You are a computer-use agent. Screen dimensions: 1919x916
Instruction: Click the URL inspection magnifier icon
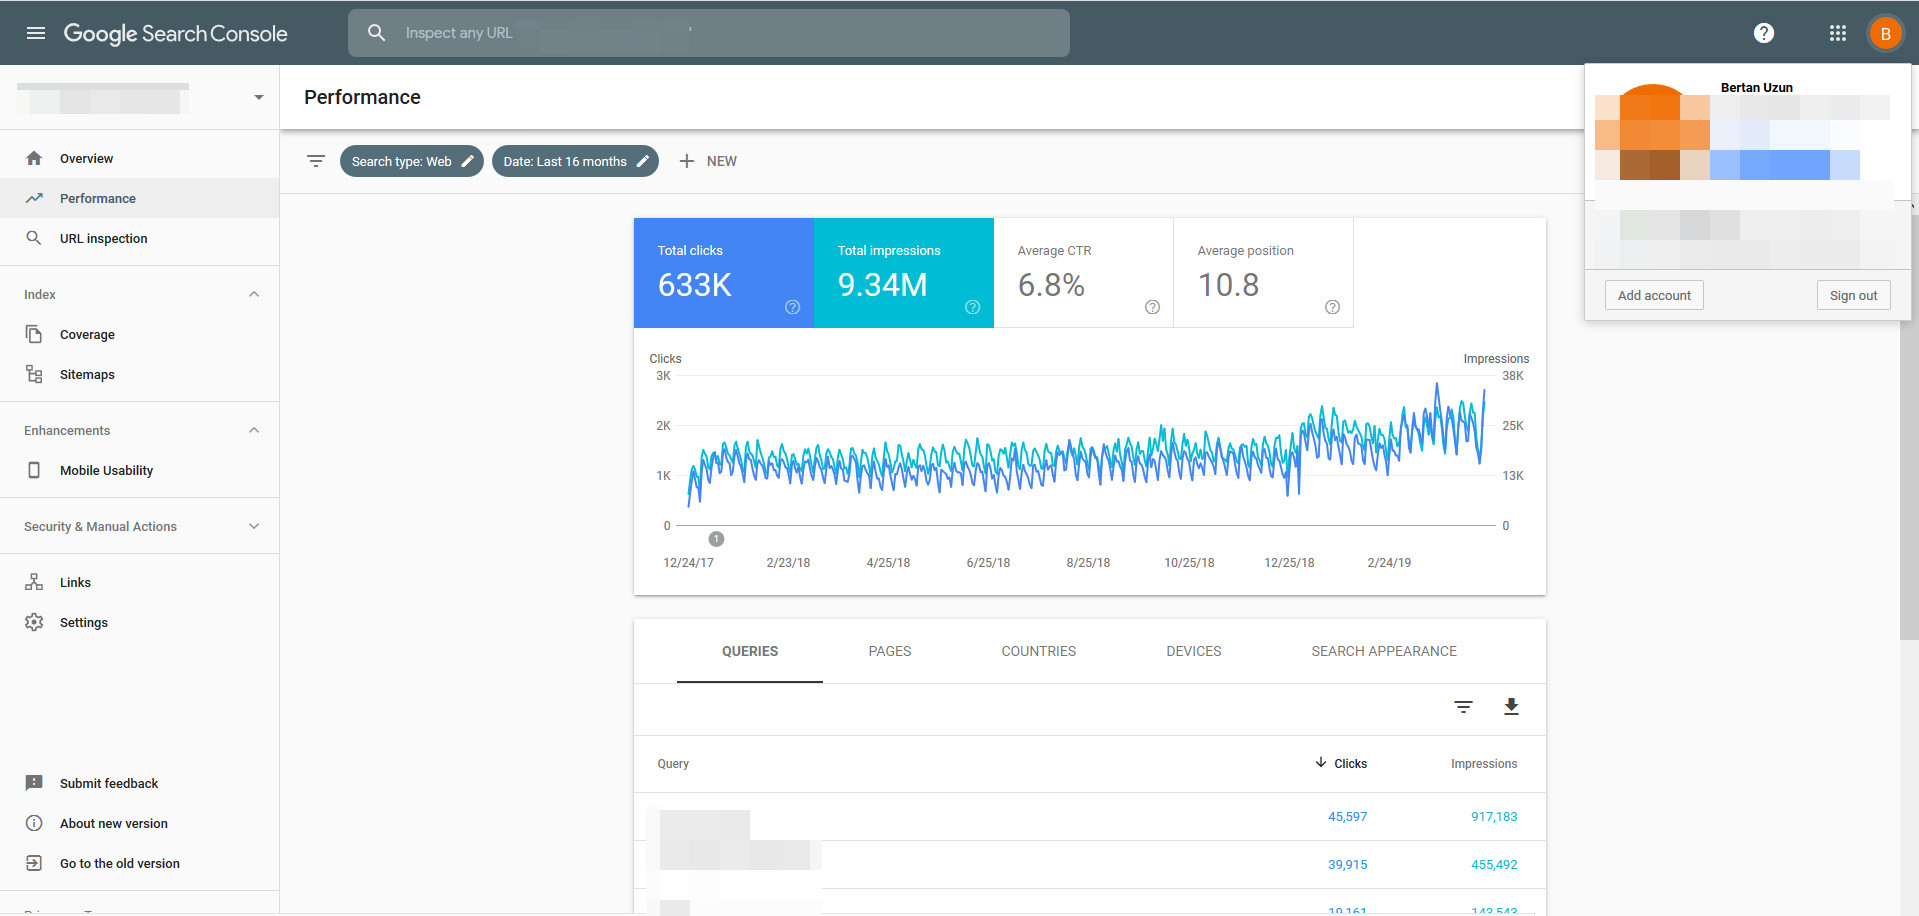34,238
